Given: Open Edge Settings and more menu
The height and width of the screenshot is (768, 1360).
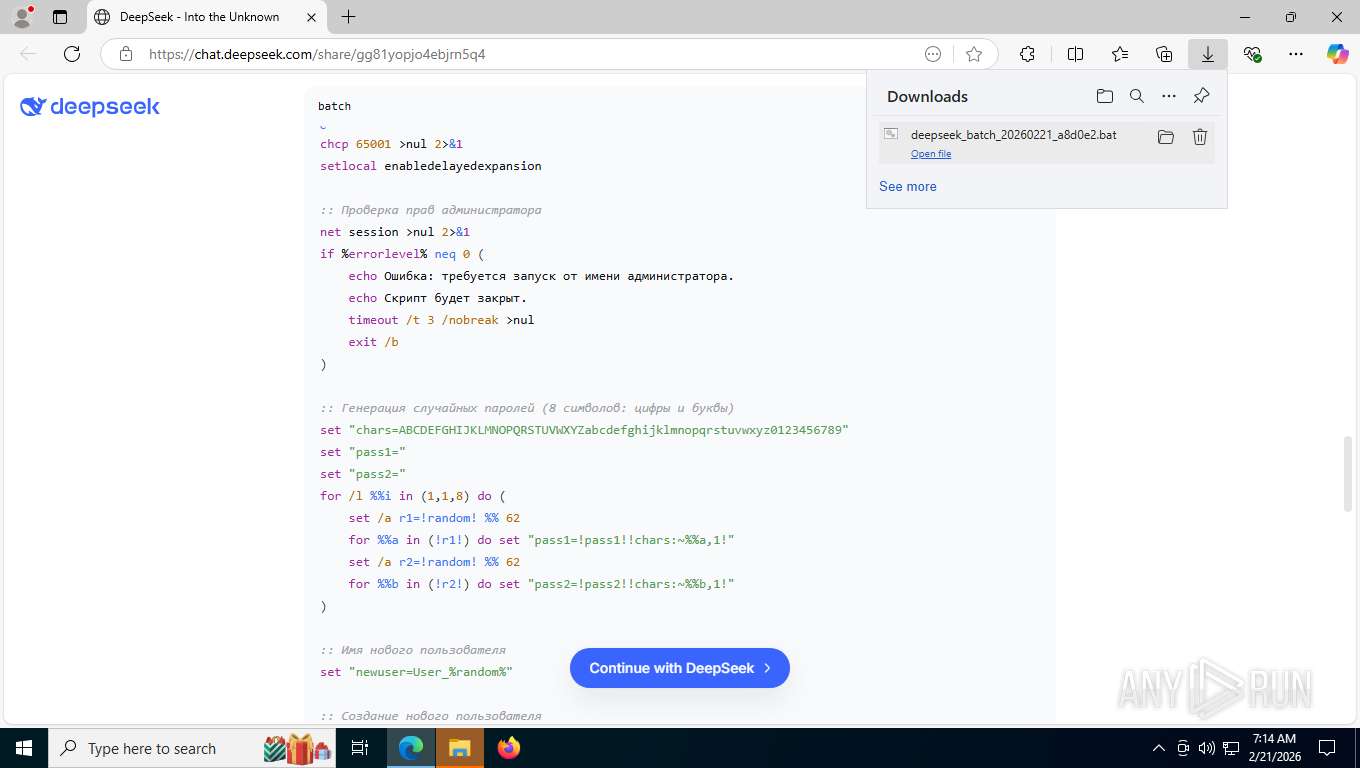Looking at the screenshot, I should 1296,54.
